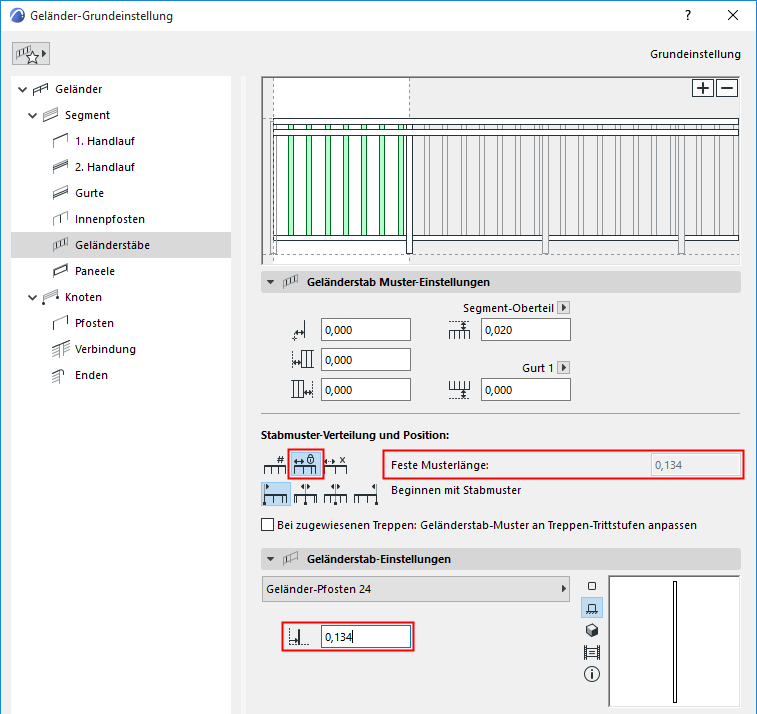Choose end-aligned pattern position icon
This screenshot has height=714, width=757.
point(365,493)
